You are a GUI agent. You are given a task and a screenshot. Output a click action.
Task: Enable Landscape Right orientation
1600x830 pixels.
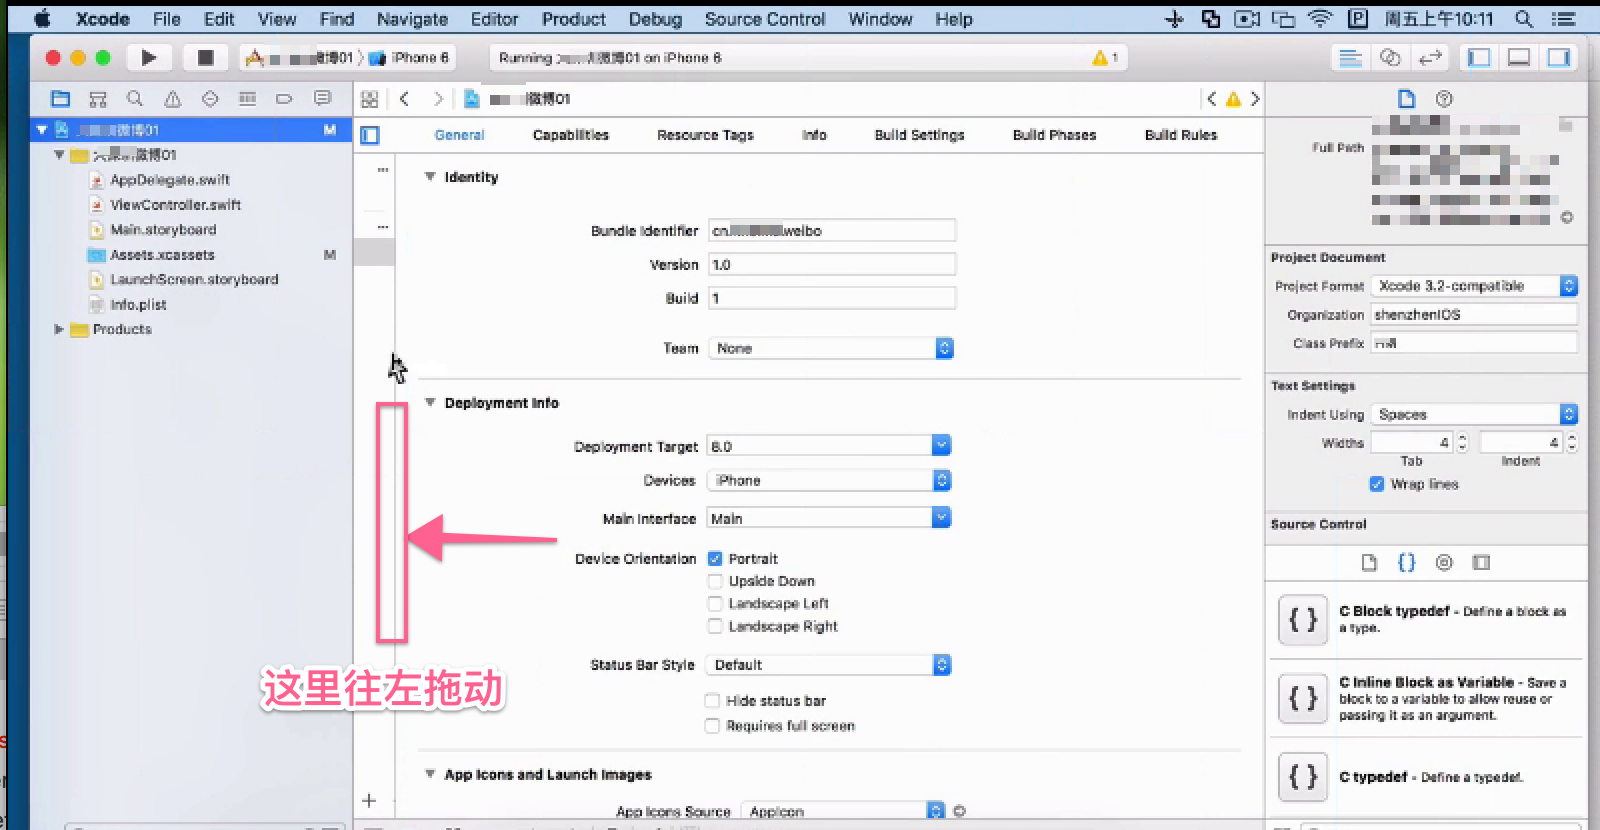715,626
